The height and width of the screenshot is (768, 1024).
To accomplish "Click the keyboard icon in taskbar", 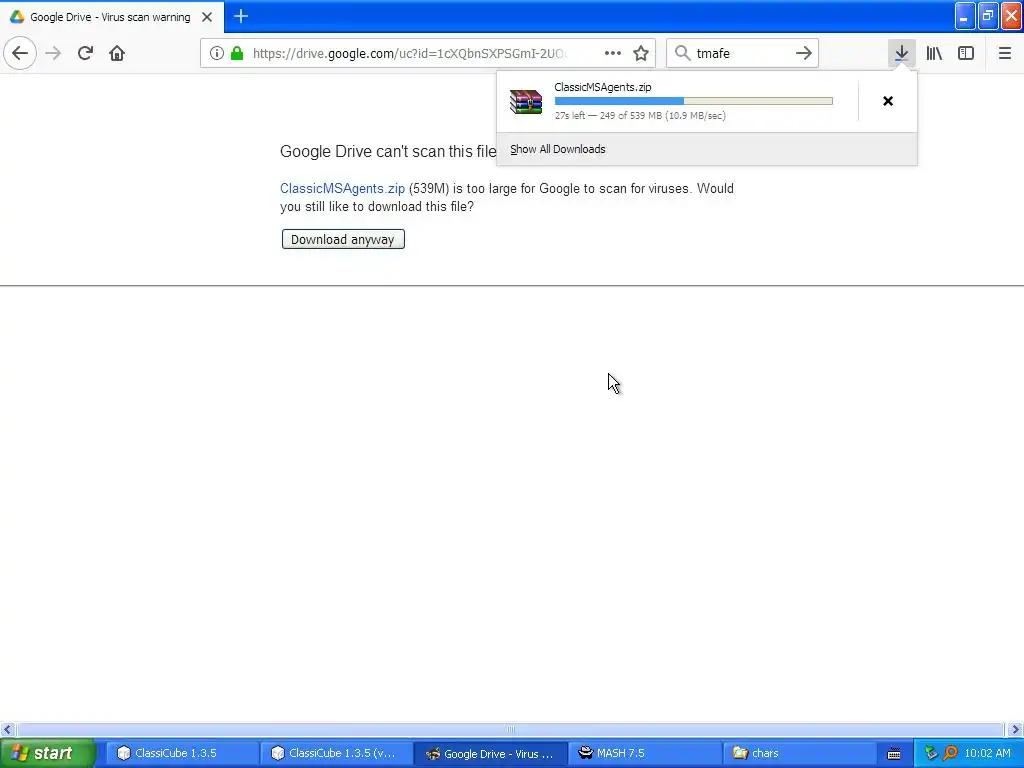I will (x=894, y=754).
